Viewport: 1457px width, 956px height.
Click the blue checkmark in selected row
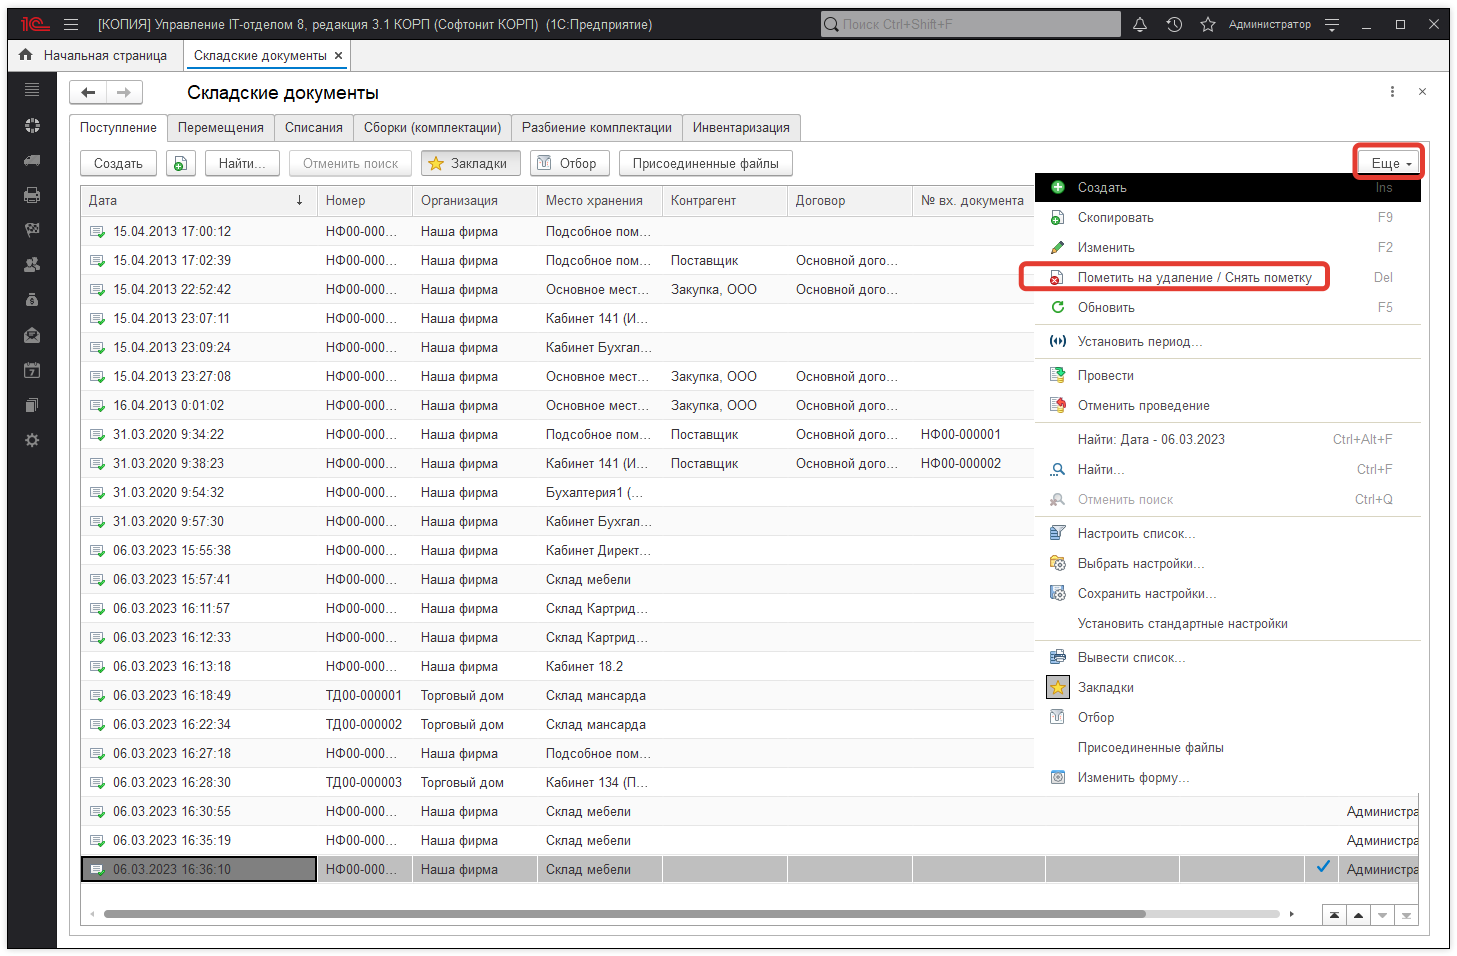point(1323,867)
